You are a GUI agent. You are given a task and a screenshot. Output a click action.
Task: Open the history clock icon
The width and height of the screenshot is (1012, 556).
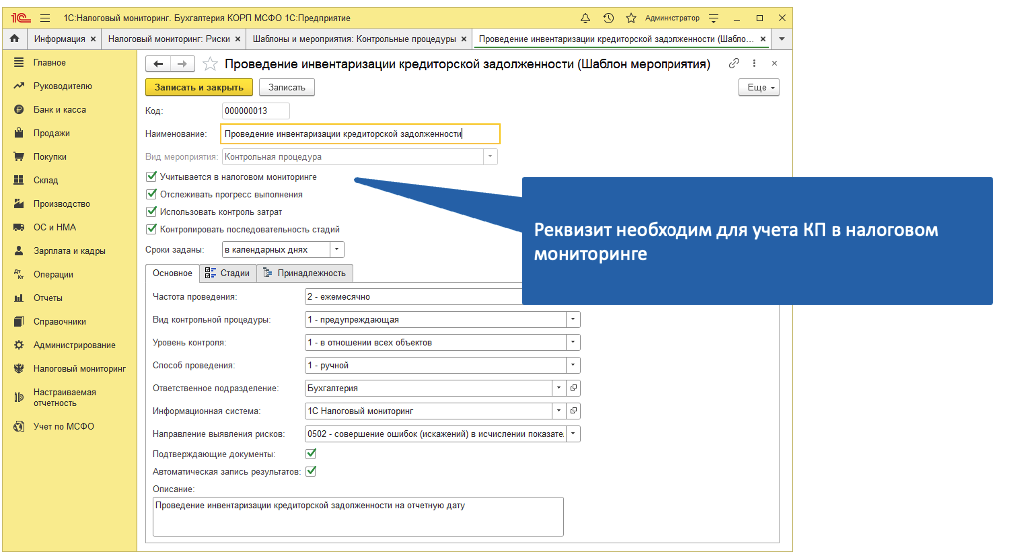tap(609, 18)
